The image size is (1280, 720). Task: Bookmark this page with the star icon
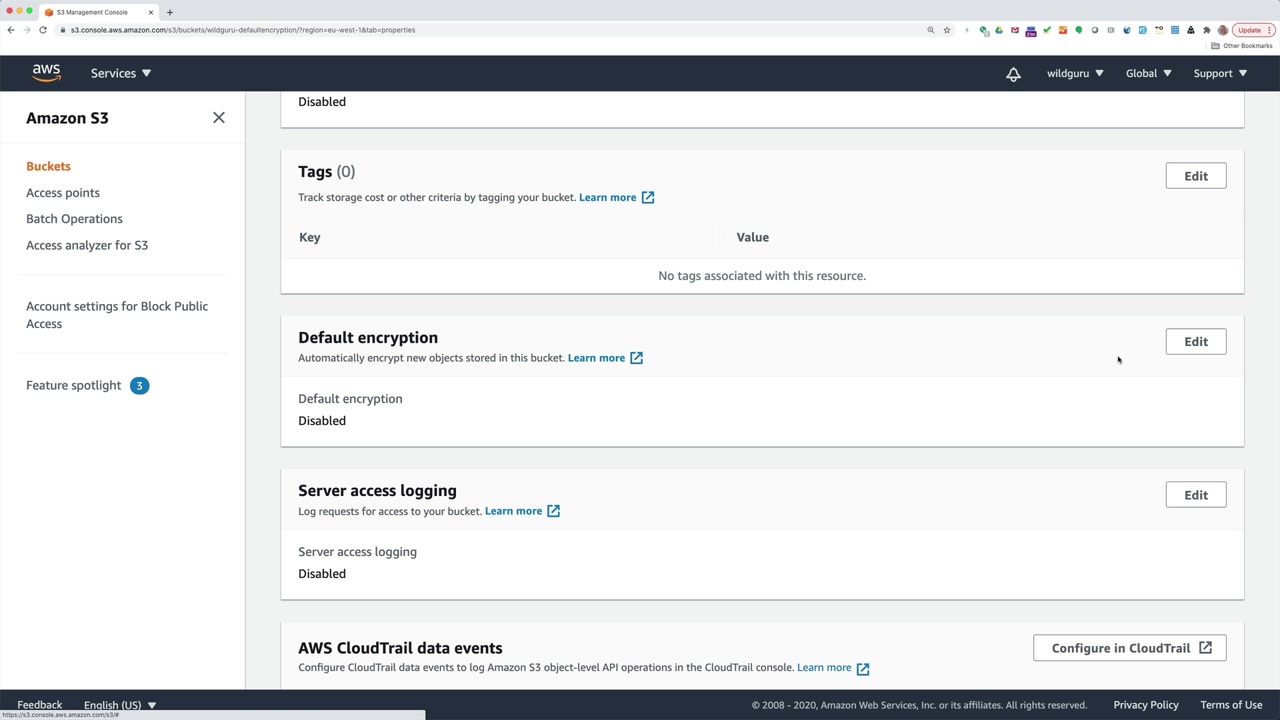pyautogui.click(x=947, y=30)
